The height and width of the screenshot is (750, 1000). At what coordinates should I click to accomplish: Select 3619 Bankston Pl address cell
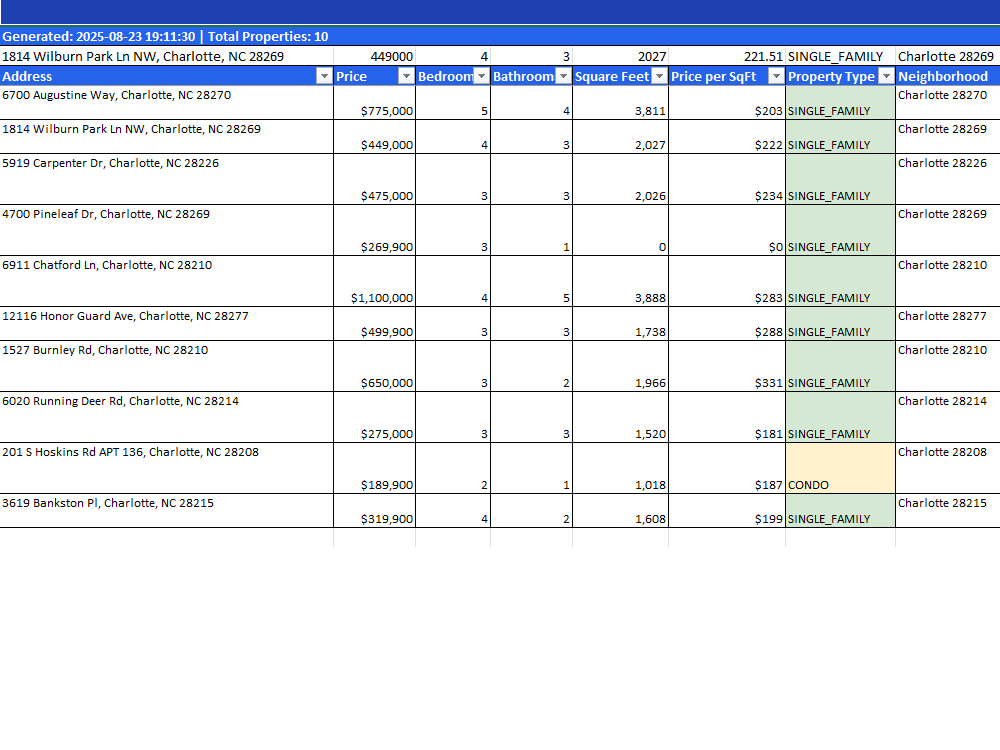166,511
